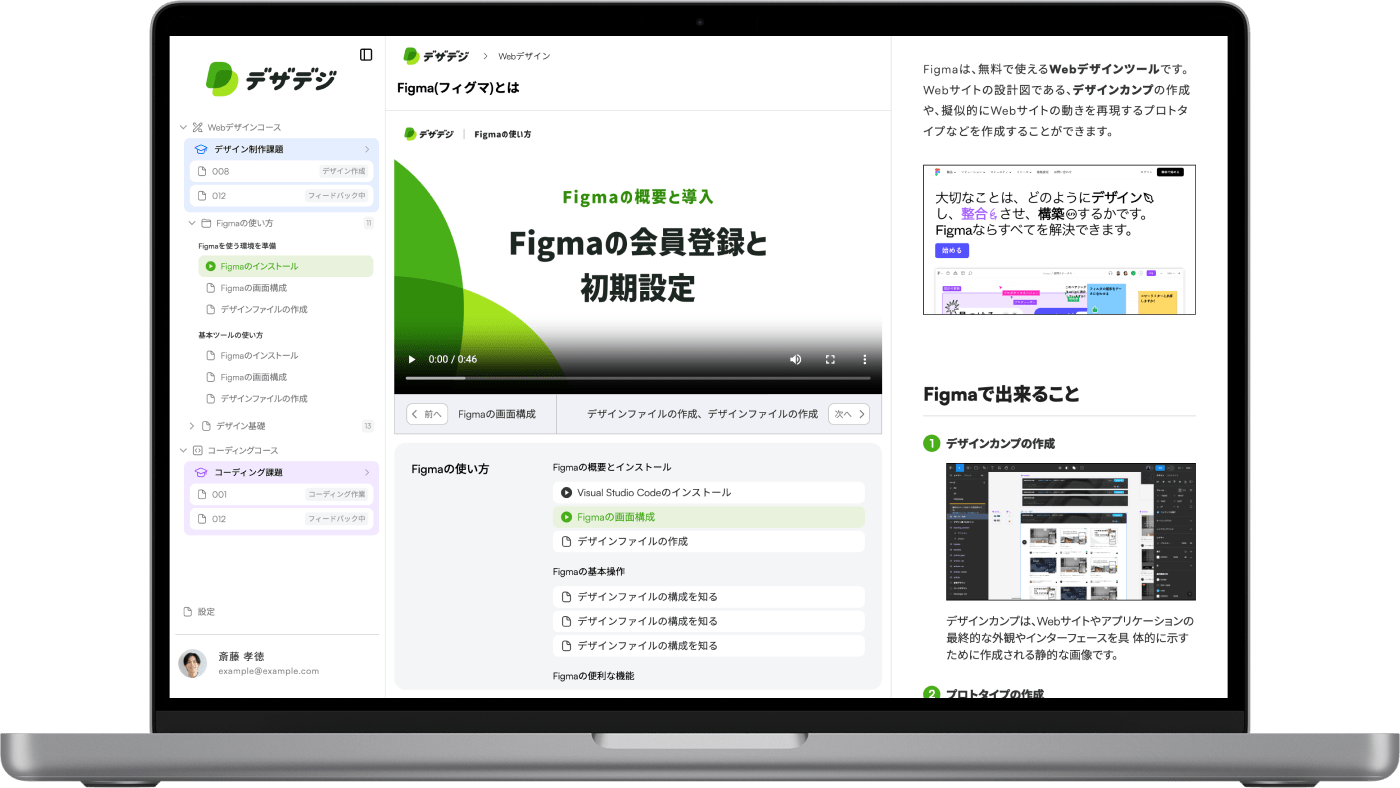
Task: Expand the デザイン基礎 chevron
Action: (192, 426)
